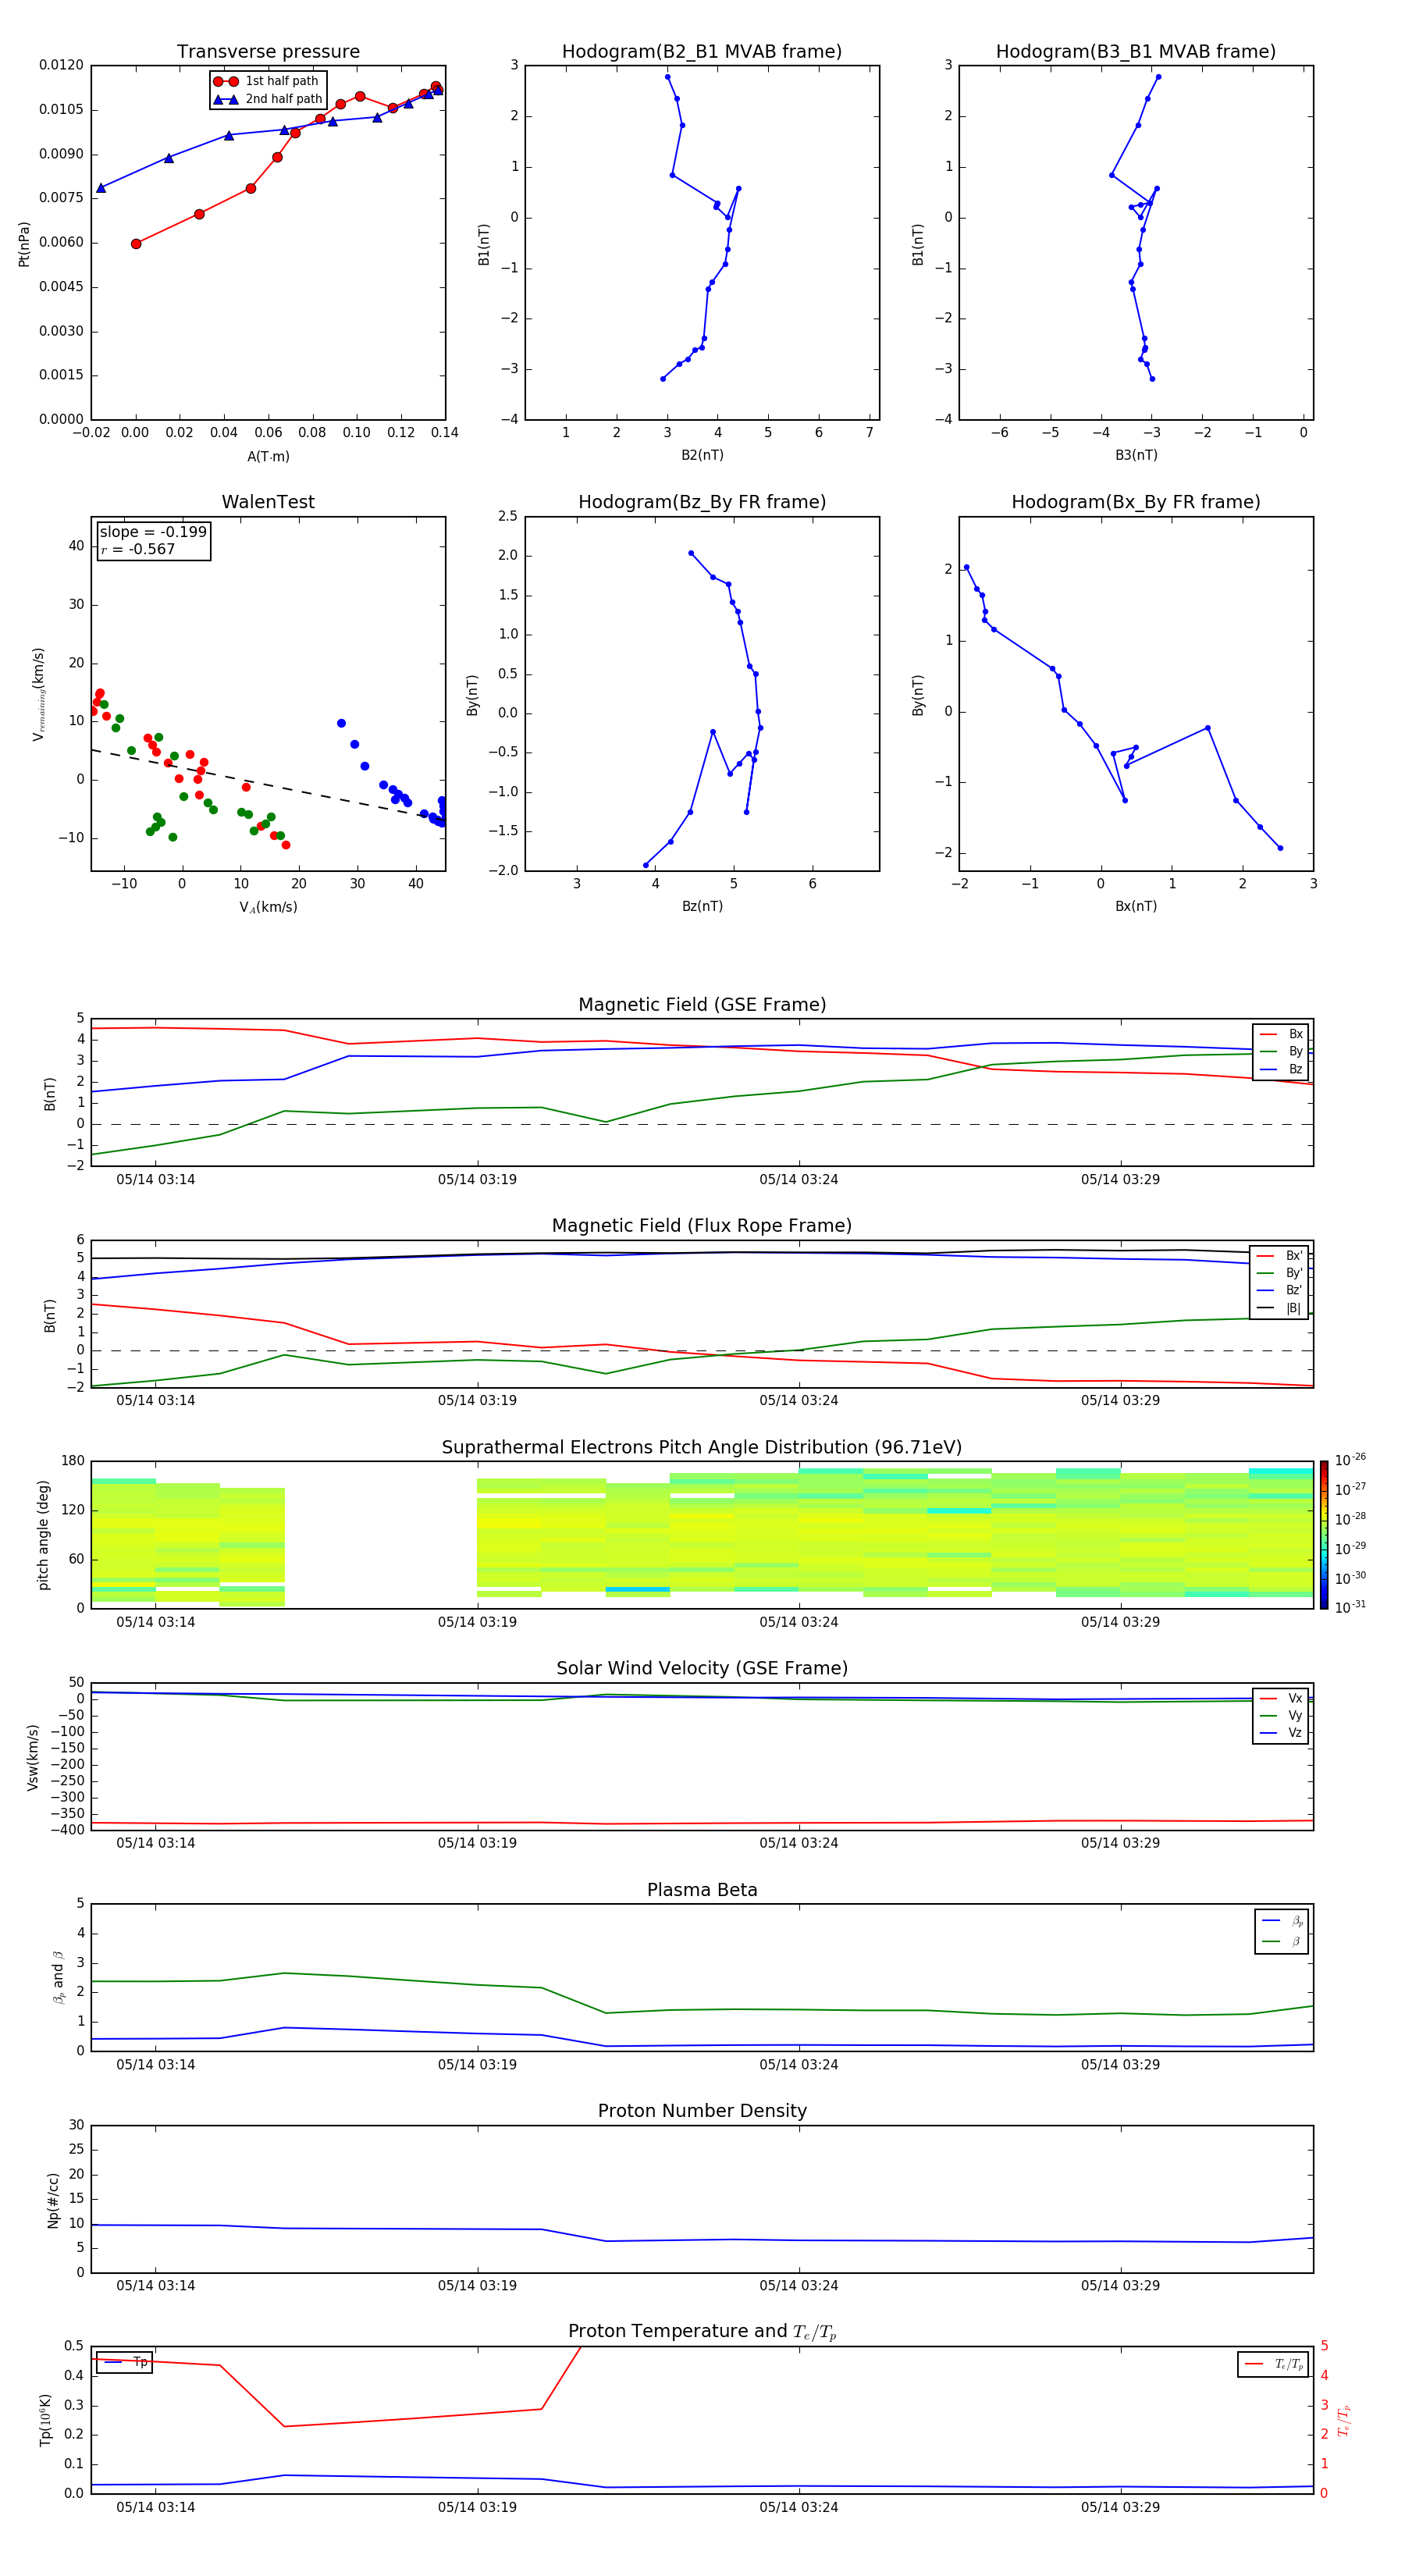Click the pitch angle colorbar
The width and height of the screenshot is (1405, 2576).
1324,1535
